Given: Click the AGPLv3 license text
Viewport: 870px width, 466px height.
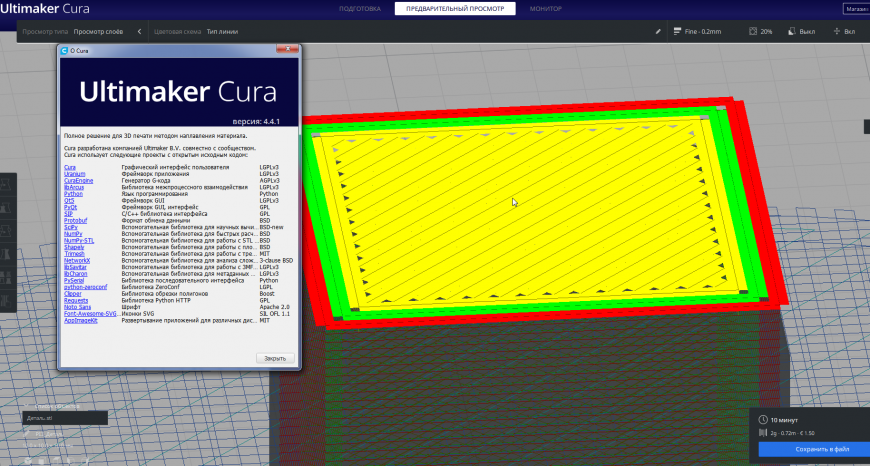Looking at the screenshot, I should [x=270, y=180].
